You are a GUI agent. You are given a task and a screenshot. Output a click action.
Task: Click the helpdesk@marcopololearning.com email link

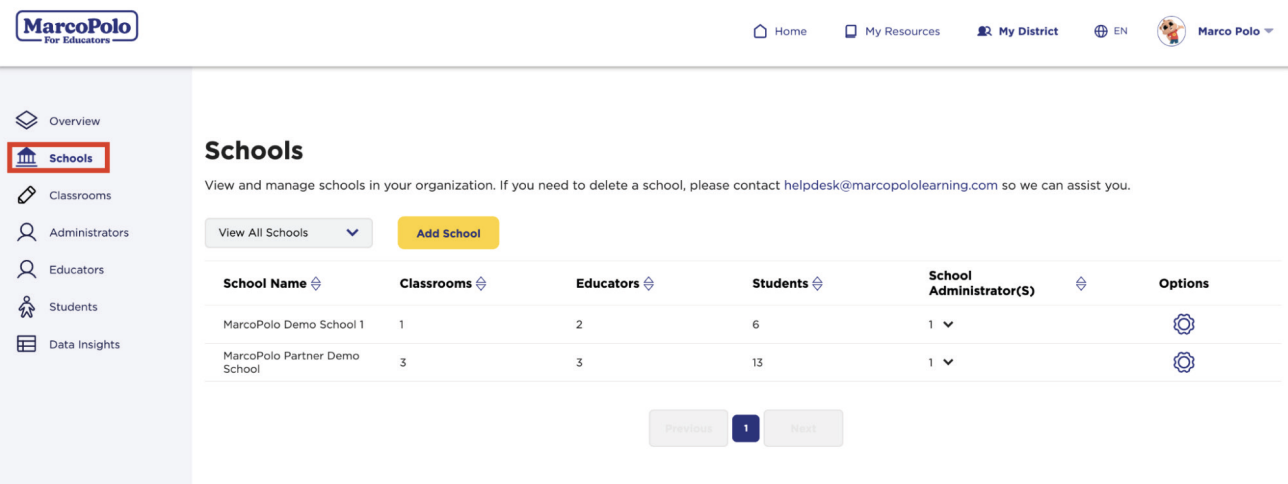coord(891,185)
